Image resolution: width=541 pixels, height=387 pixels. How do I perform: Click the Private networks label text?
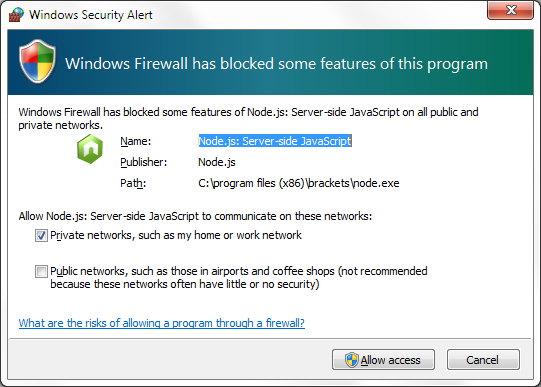(x=176, y=235)
